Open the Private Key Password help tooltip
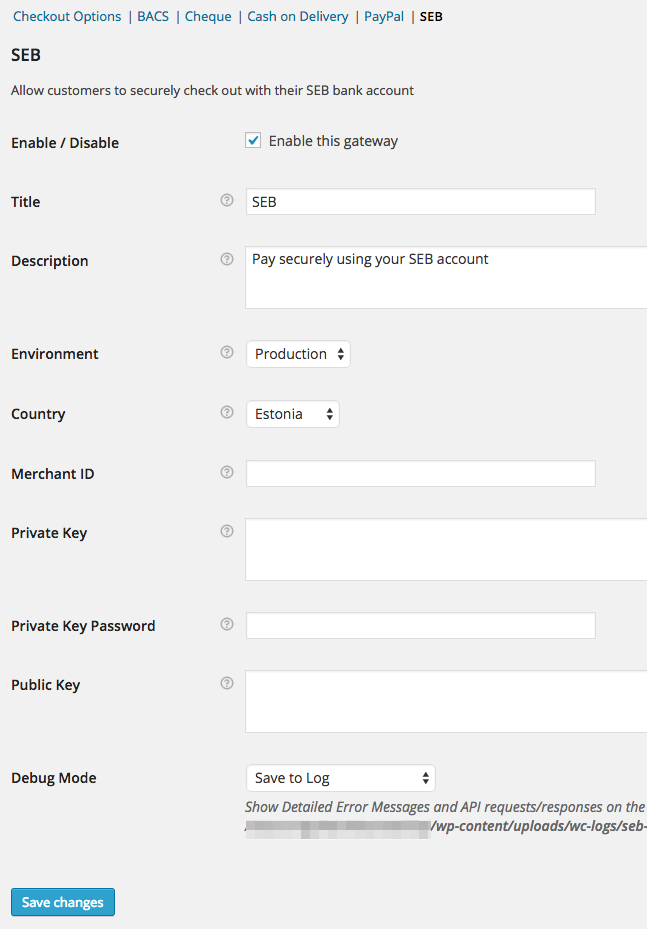Viewport: 647px width, 929px height. point(227,624)
